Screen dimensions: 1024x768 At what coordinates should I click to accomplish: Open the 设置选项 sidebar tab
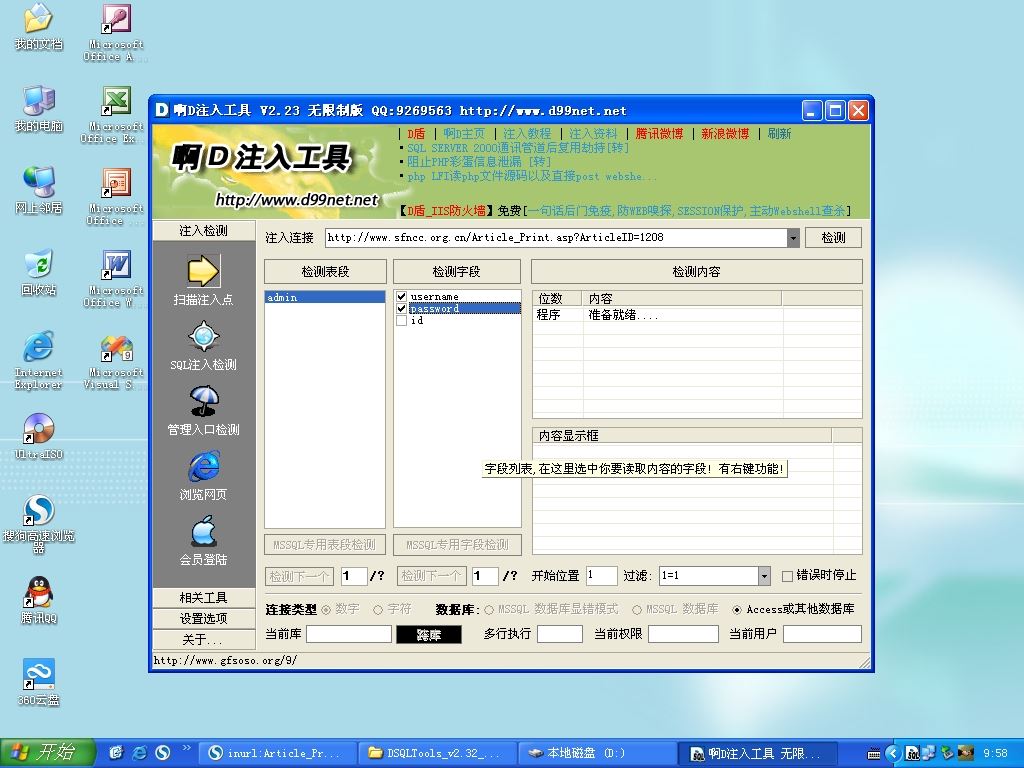click(203, 618)
